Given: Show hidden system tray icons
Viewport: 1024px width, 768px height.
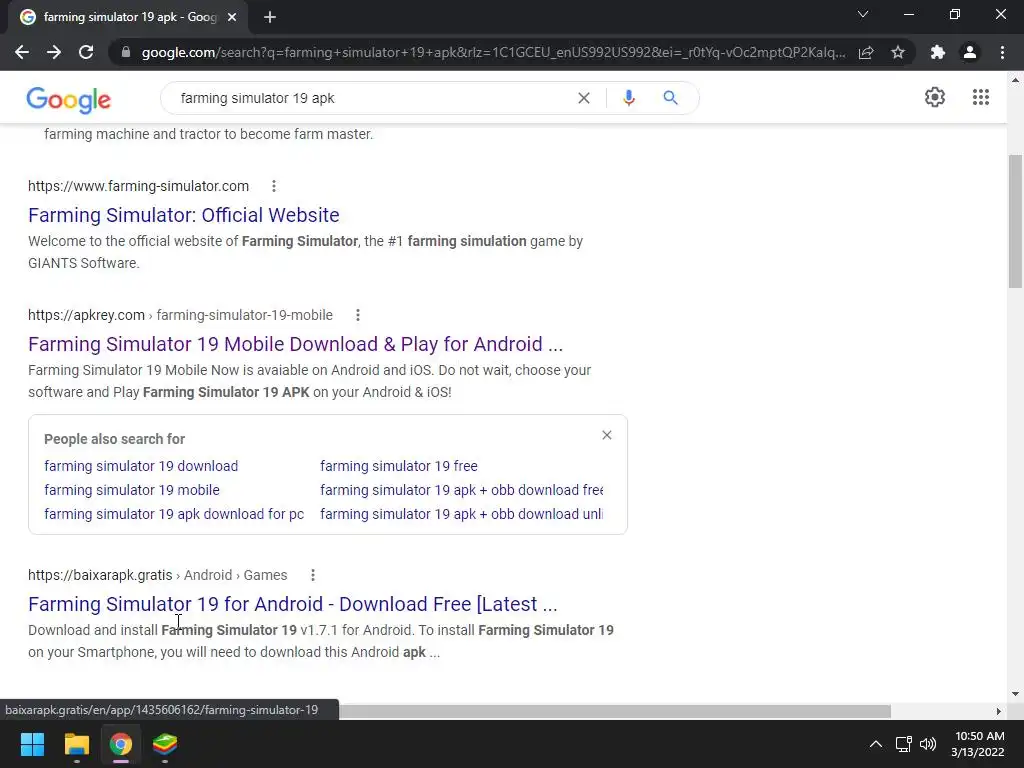Looking at the screenshot, I should (x=876, y=744).
